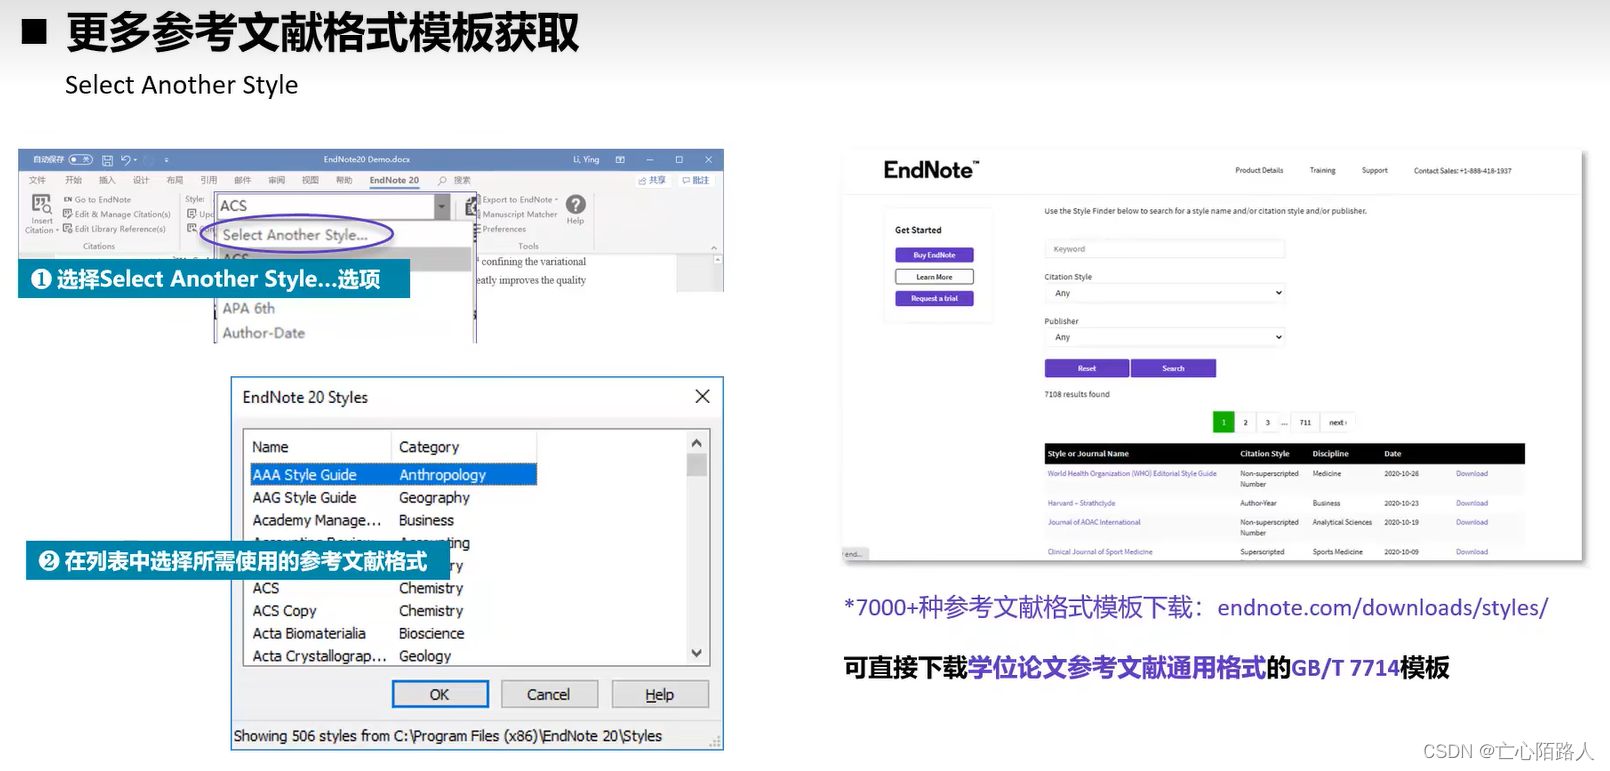Open the 引用 ribbon tab
This screenshot has height=771, width=1610.
[x=208, y=181]
